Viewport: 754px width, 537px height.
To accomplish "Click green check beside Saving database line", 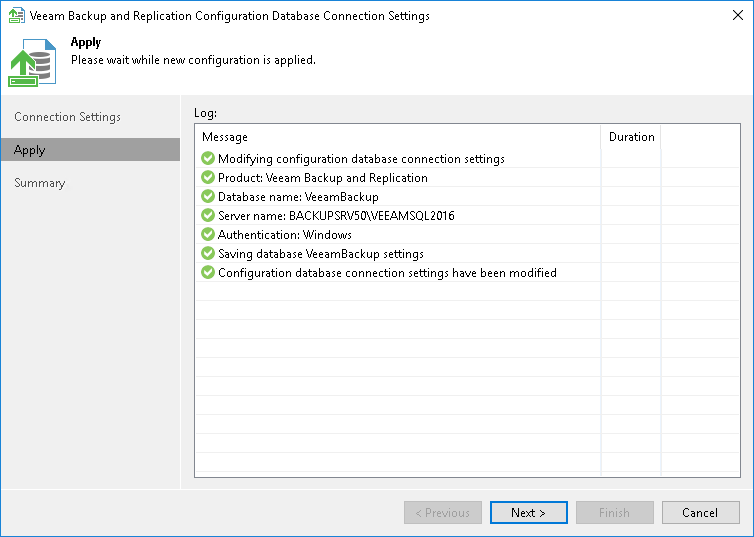I will (x=208, y=254).
